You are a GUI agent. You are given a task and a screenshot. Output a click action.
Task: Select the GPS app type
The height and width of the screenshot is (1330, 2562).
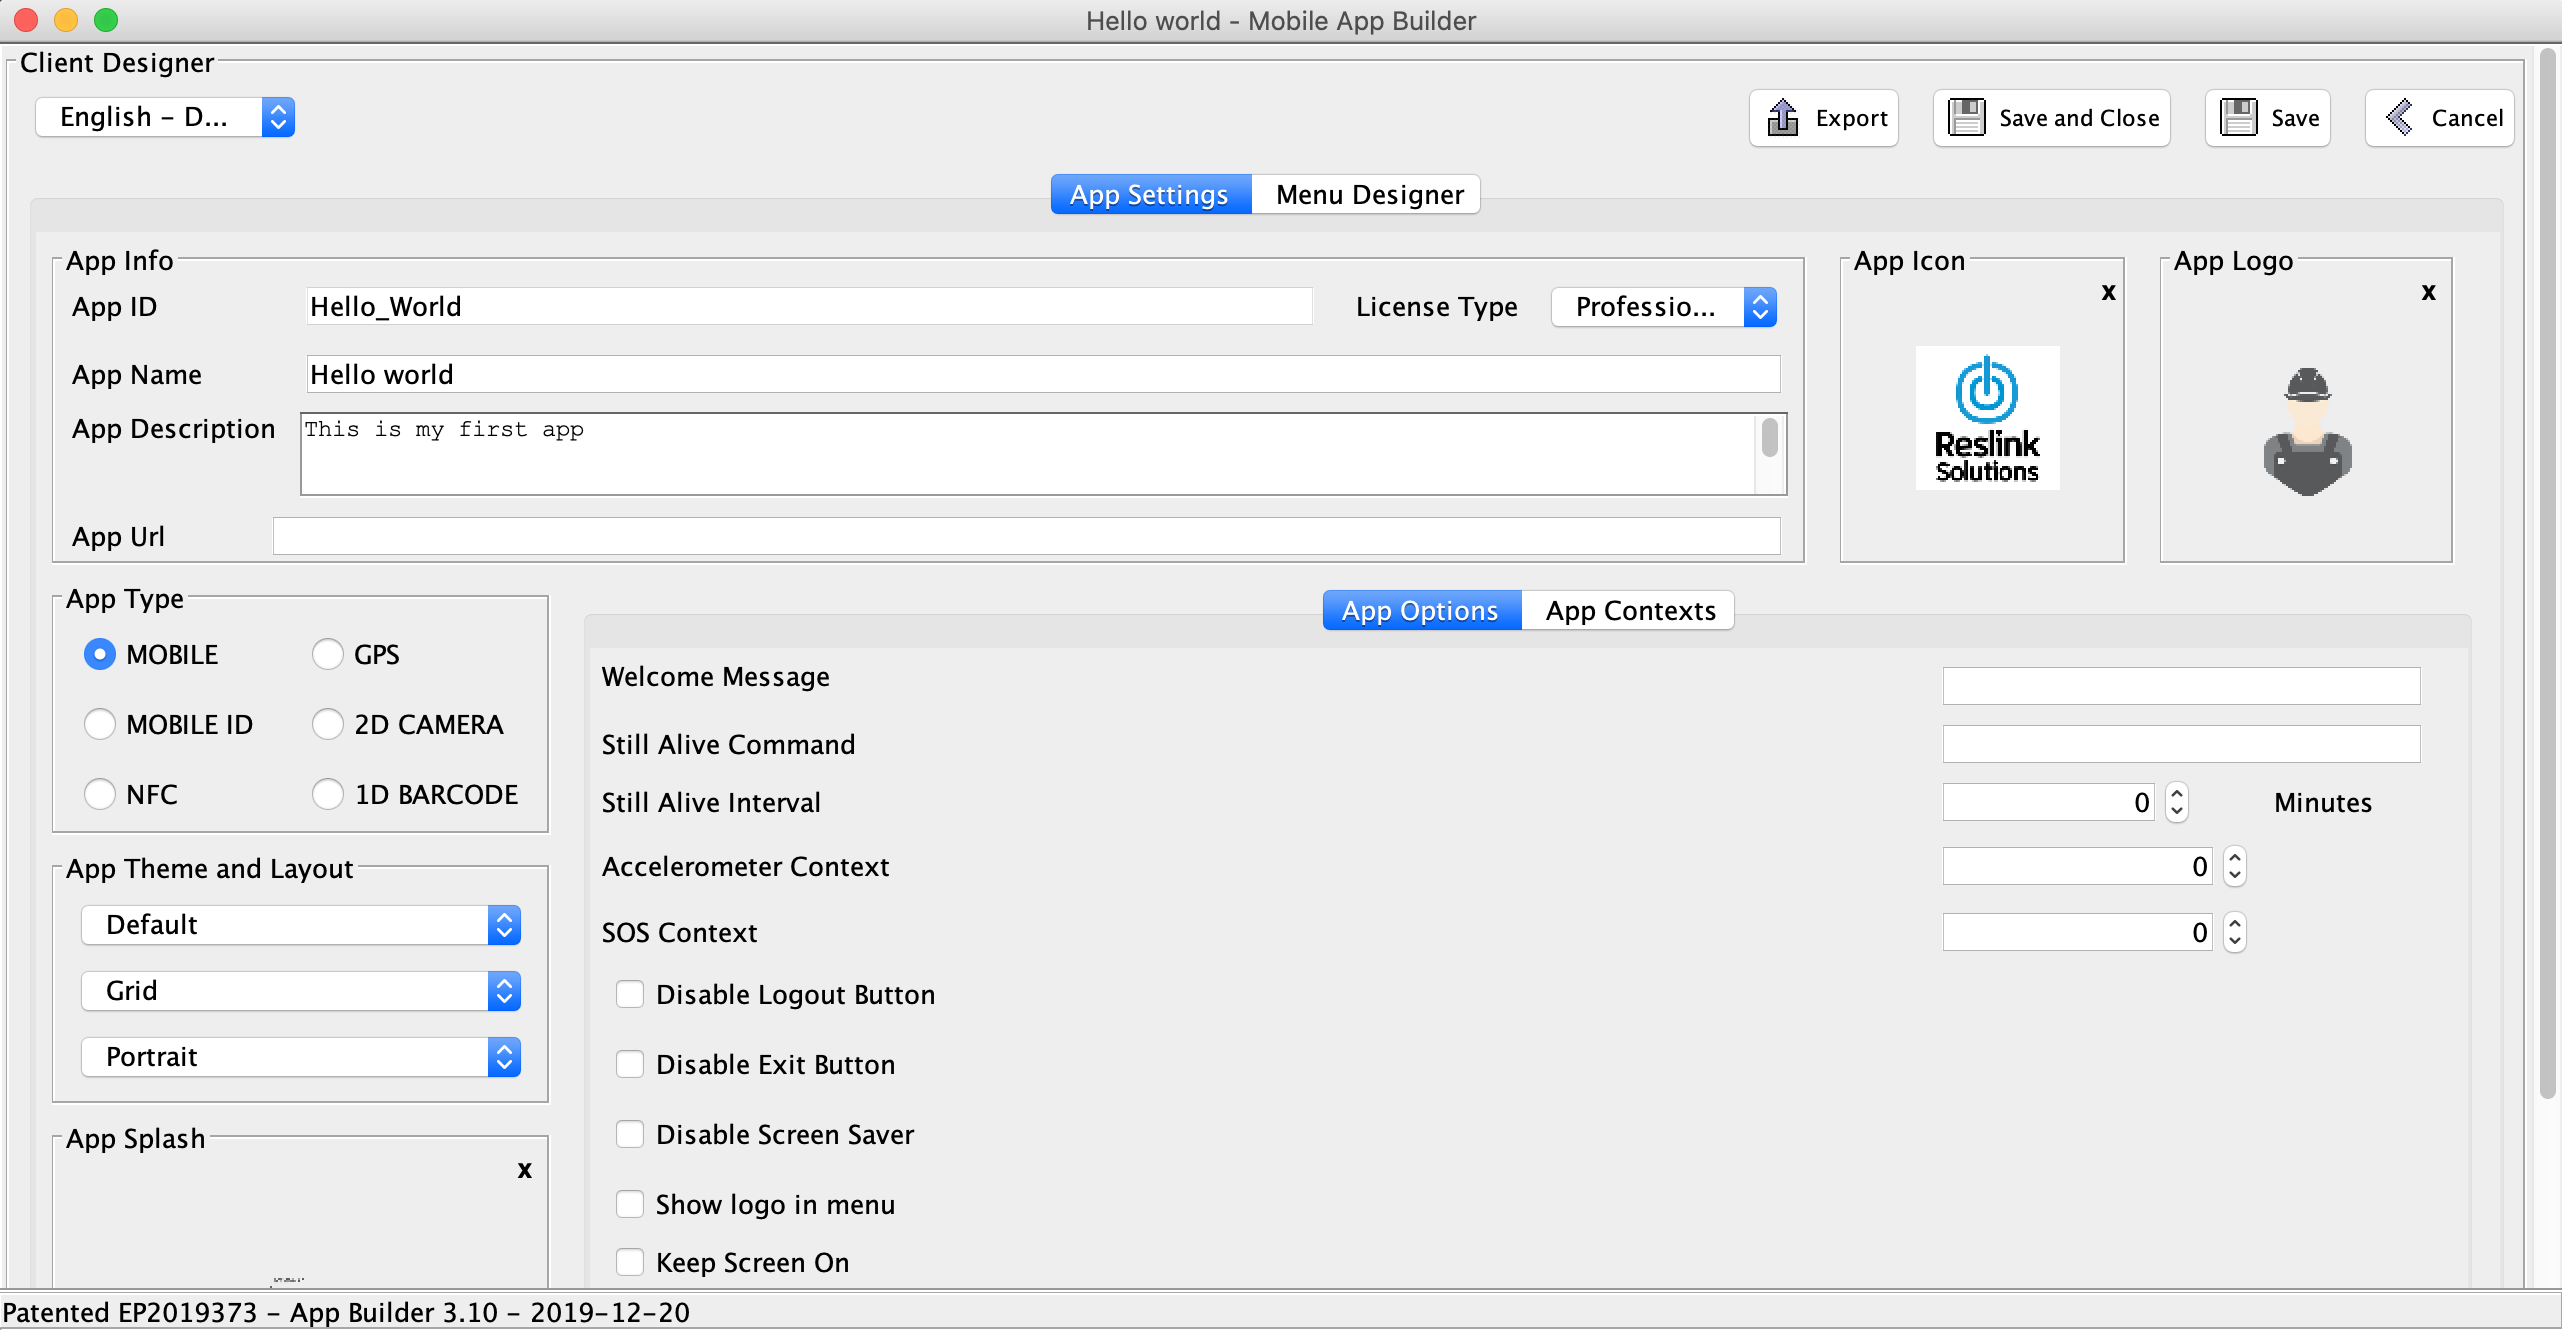click(328, 654)
